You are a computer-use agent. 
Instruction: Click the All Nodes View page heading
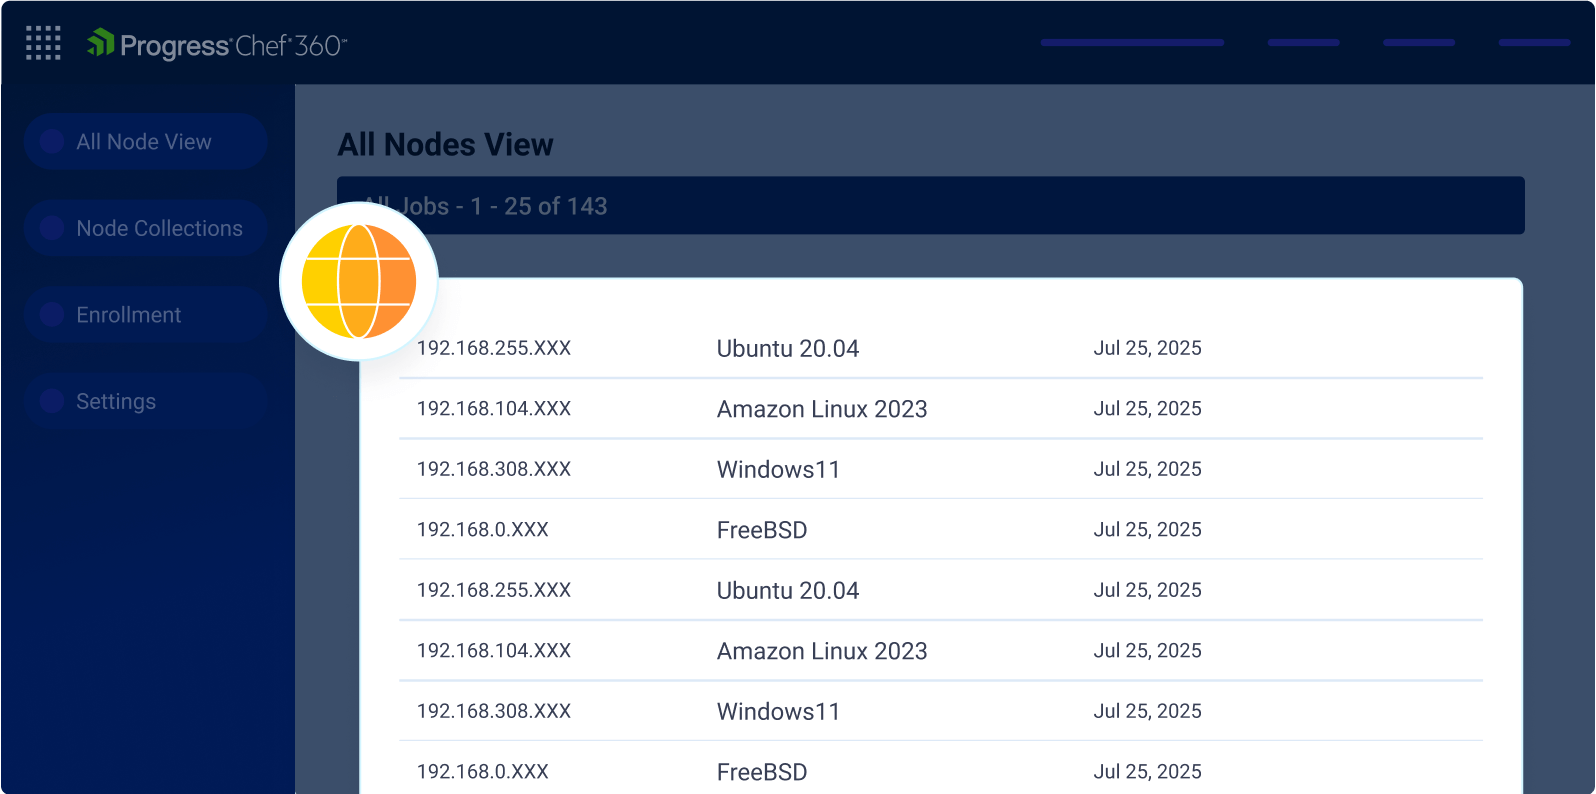click(445, 145)
